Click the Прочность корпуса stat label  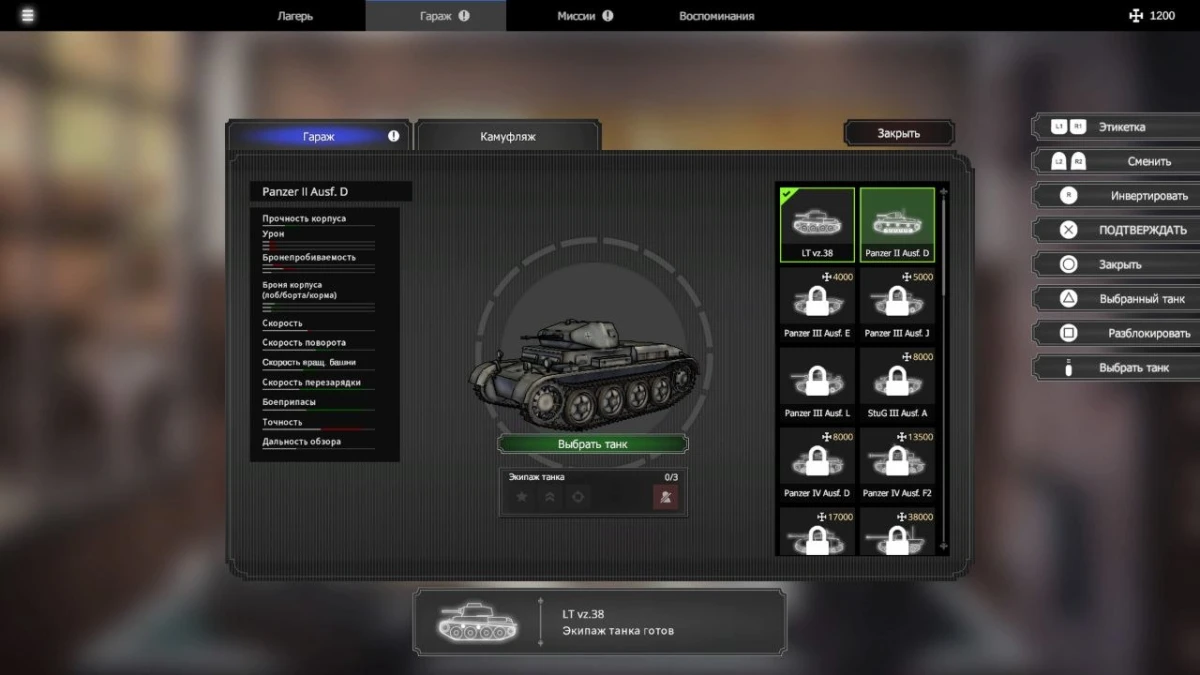(304, 219)
